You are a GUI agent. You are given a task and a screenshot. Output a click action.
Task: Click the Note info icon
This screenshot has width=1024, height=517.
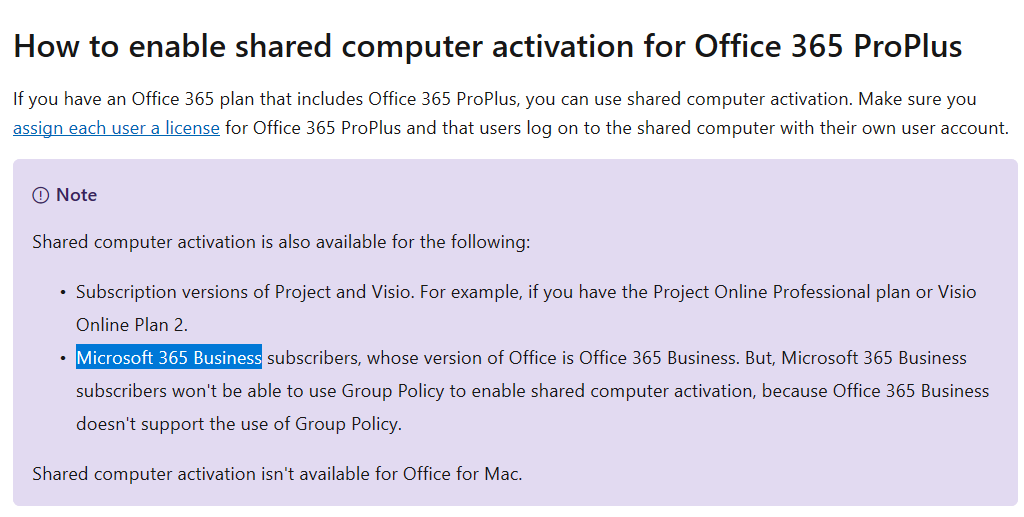40,195
